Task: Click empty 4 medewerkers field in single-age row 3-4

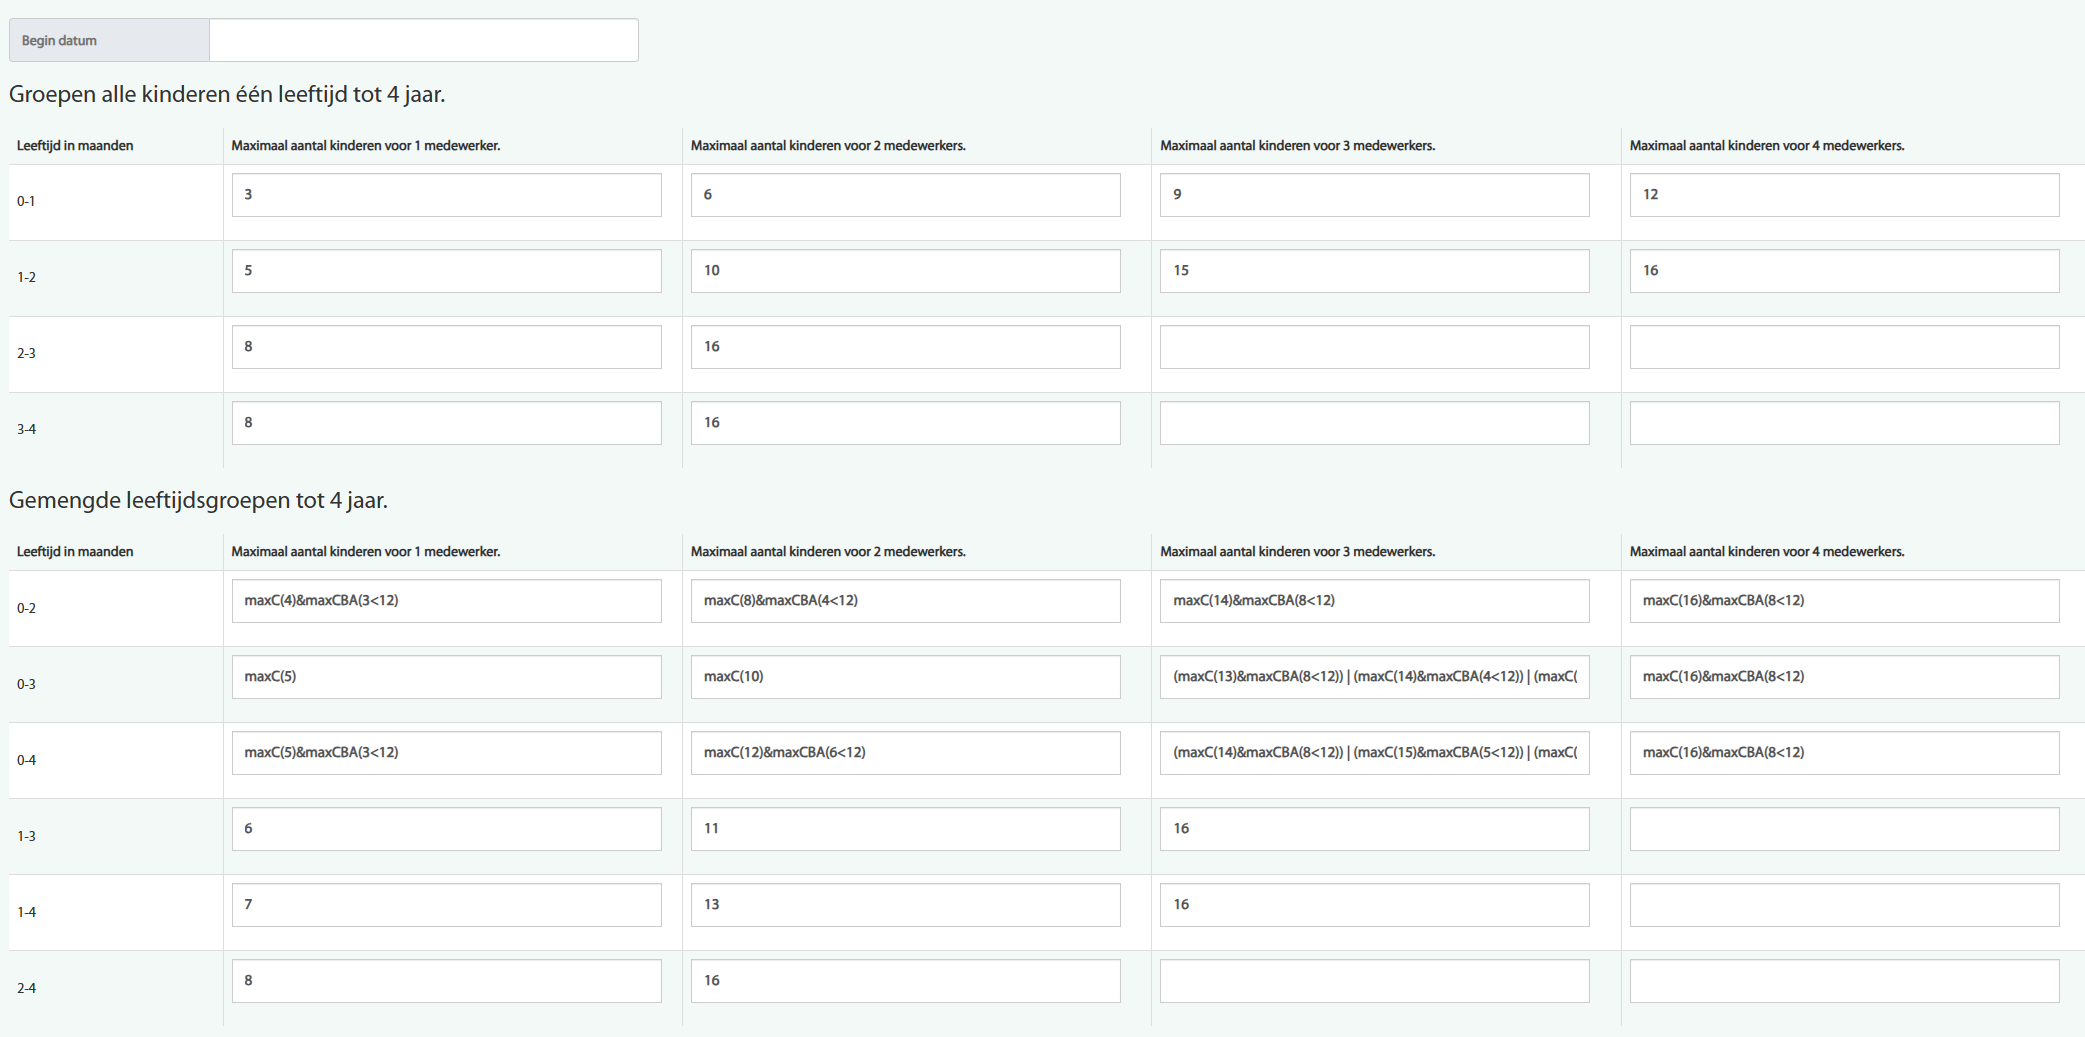Action: (x=1843, y=423)
